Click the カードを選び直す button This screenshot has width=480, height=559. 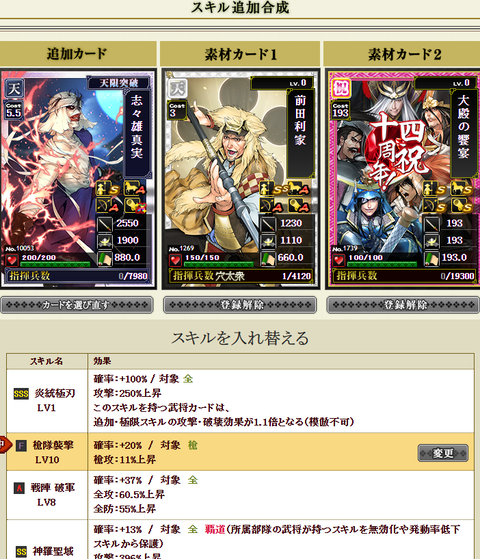pyautogui.click(x=77, y=305)
